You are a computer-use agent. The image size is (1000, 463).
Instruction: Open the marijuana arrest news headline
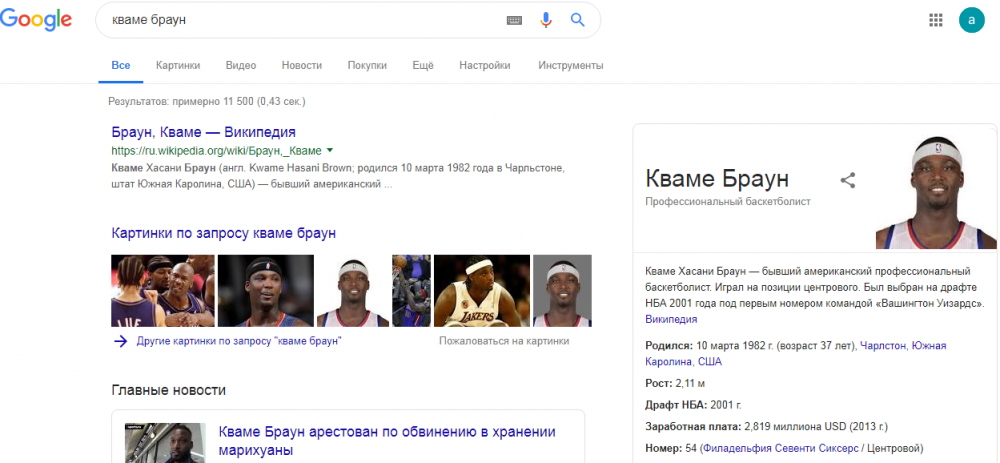tap(387, 441)
